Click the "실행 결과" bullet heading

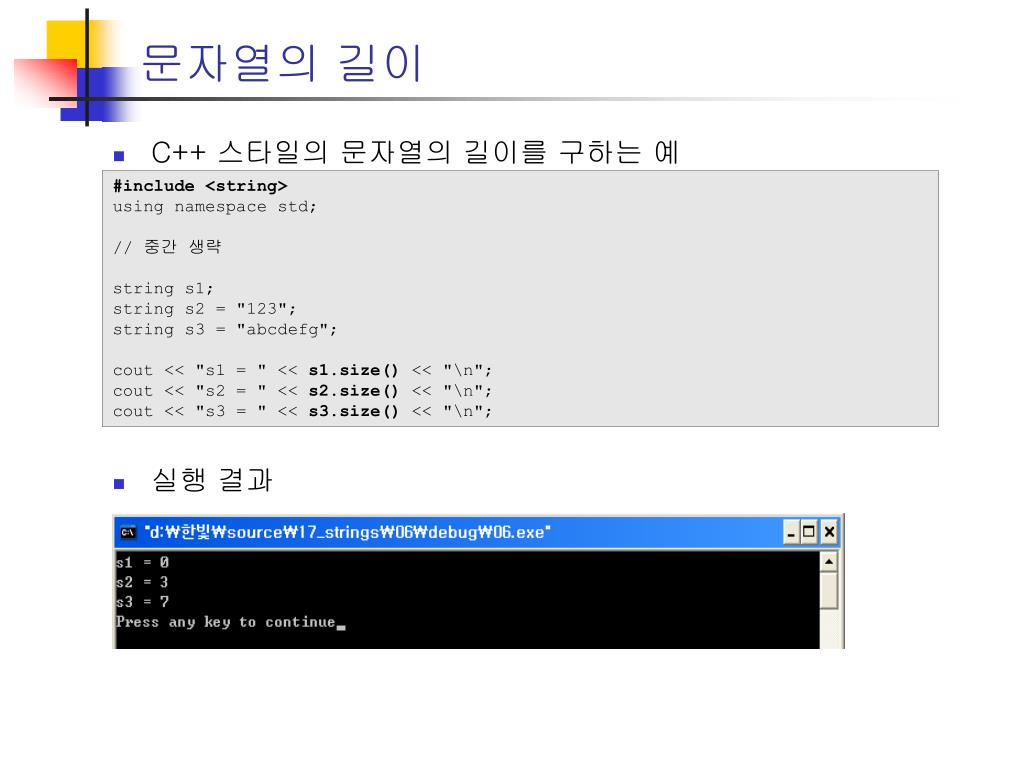pos(212,480)
